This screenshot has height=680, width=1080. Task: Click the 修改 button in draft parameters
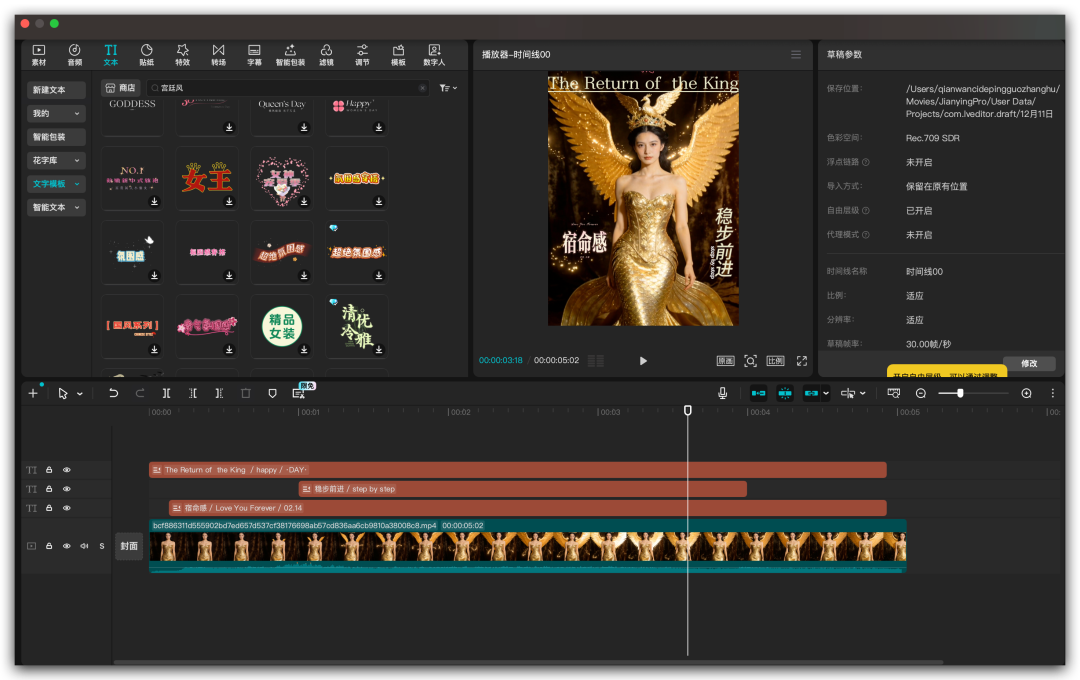pyautogui.click(x=1028, y=364)
